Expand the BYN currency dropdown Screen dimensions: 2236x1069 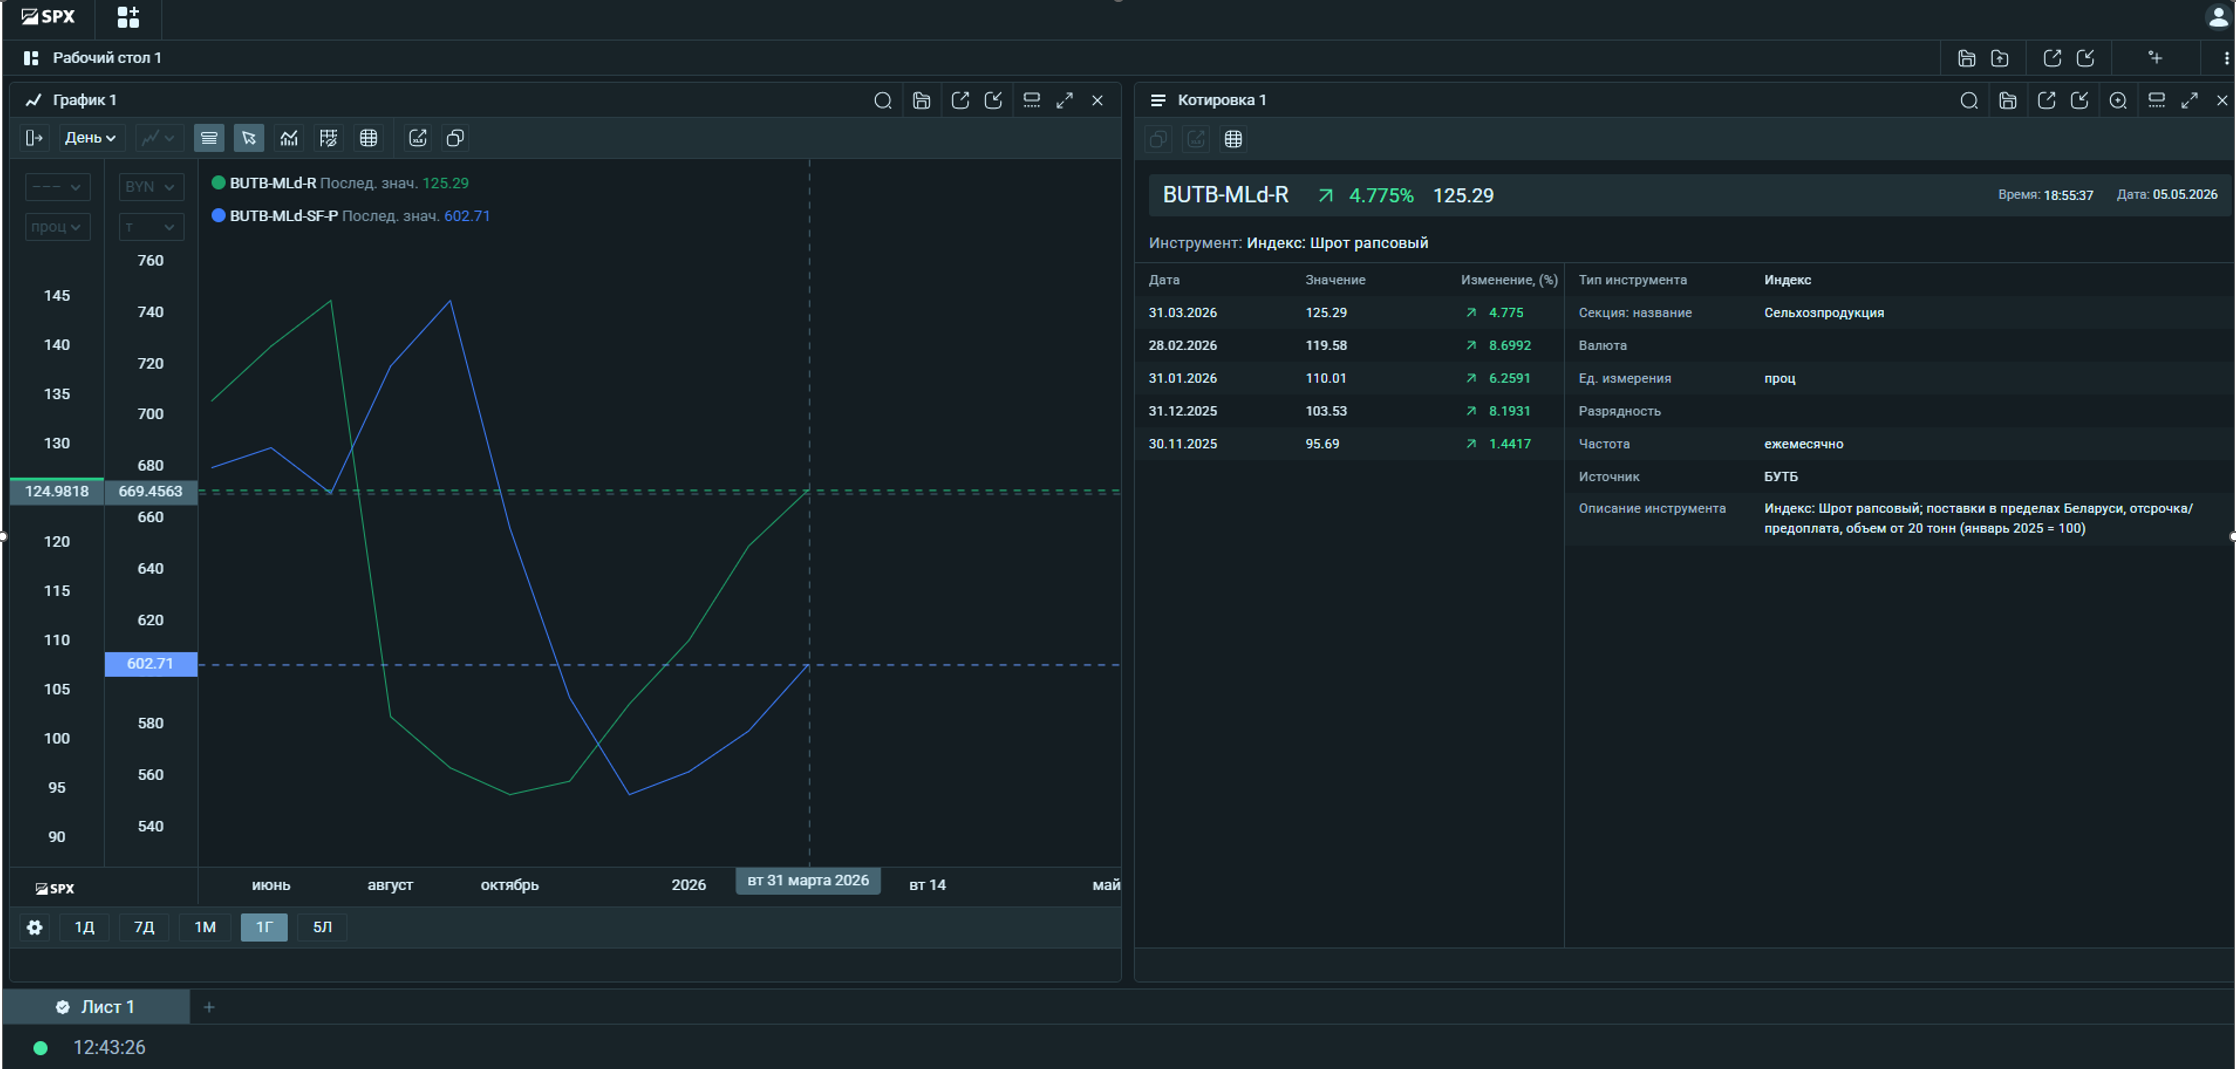point(151,187)
